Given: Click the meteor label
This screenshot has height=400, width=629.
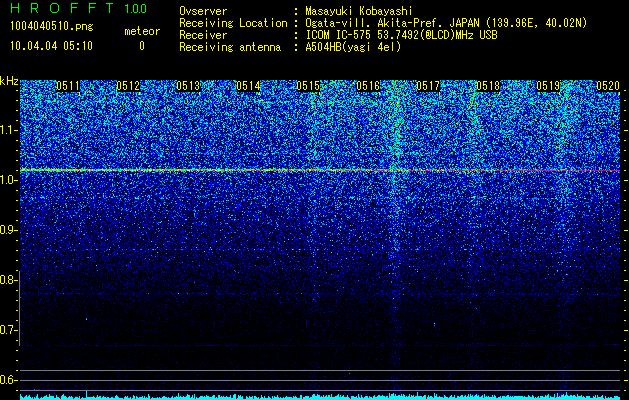Looking at the screenshot, I should [142, 31].
